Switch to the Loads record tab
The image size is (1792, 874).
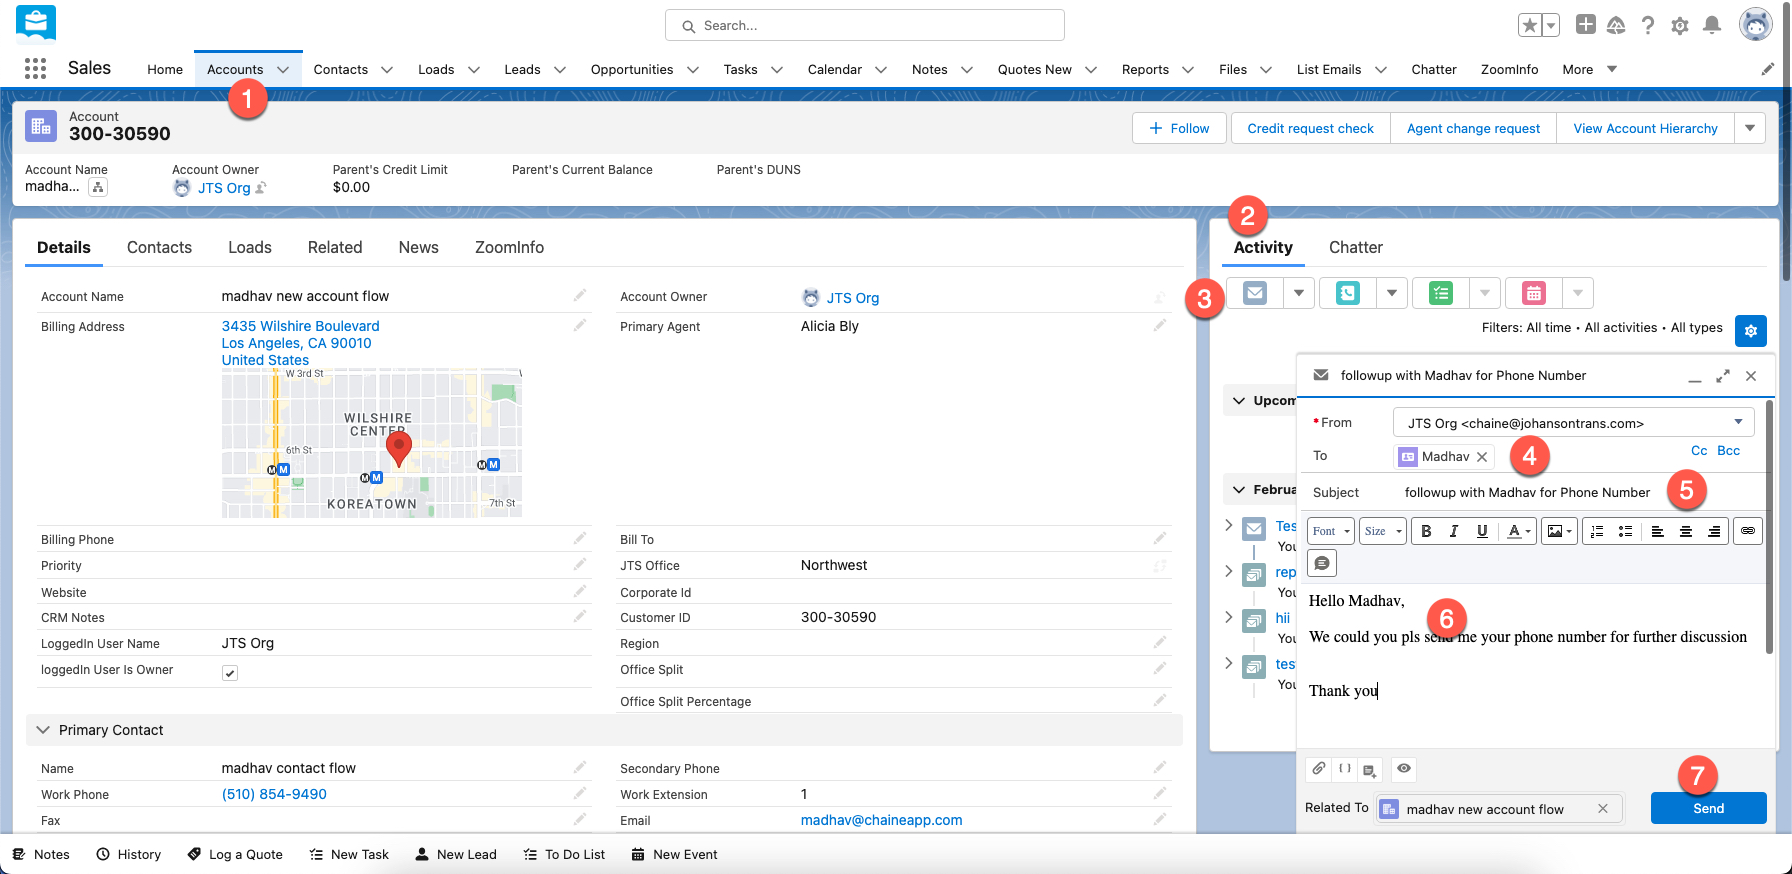tap(250, 247)
